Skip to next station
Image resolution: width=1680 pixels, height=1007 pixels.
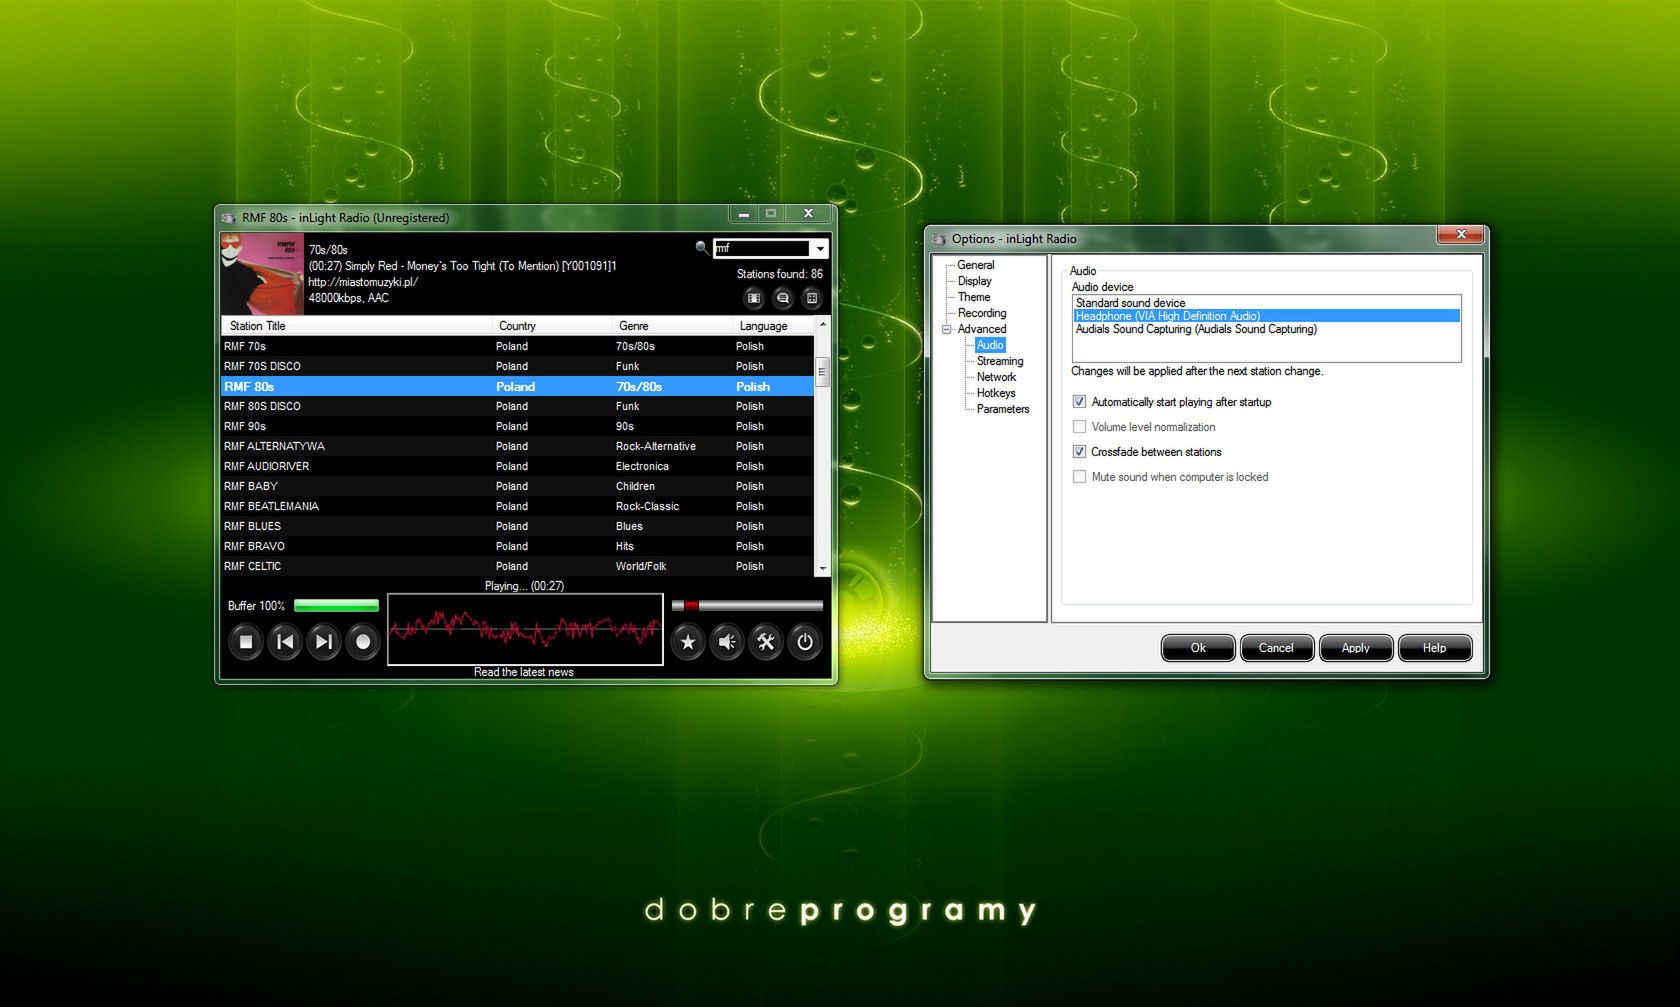click(324, 642)
